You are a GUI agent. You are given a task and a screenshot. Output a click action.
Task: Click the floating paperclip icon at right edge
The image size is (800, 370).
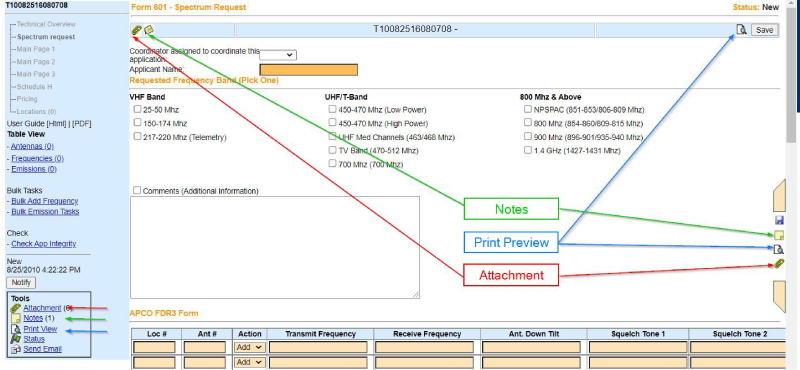[x=779, y=264]
